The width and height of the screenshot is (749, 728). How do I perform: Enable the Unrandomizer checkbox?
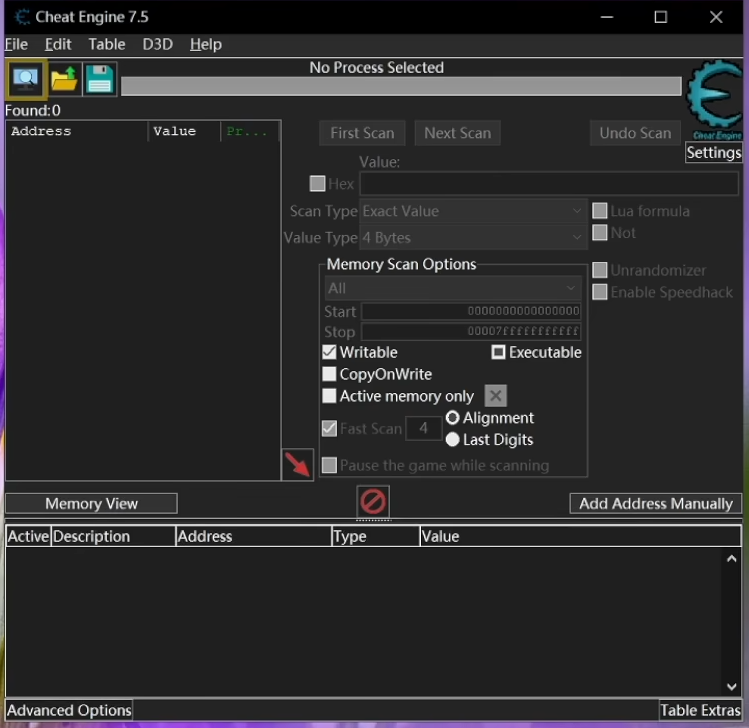tap(599, 270)
